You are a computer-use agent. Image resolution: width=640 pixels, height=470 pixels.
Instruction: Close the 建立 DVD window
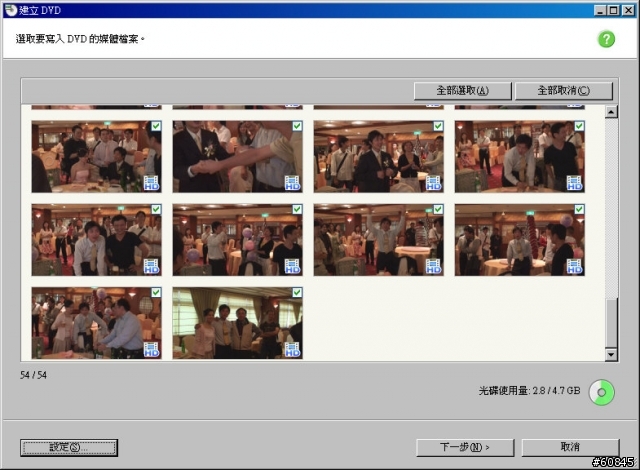[x=629, y=11]
